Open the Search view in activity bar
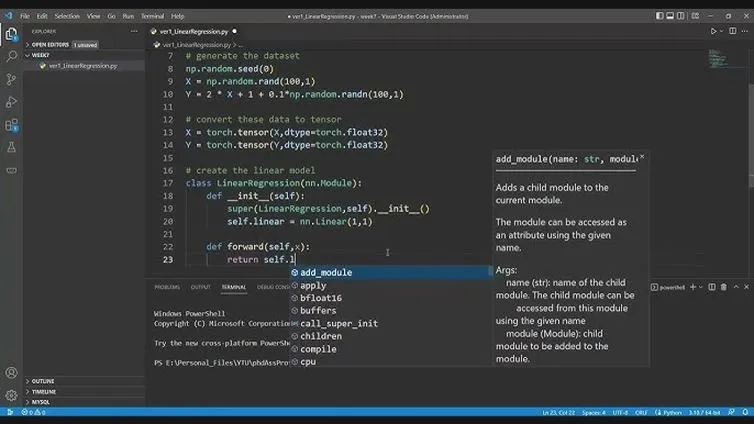 [11, 57]
